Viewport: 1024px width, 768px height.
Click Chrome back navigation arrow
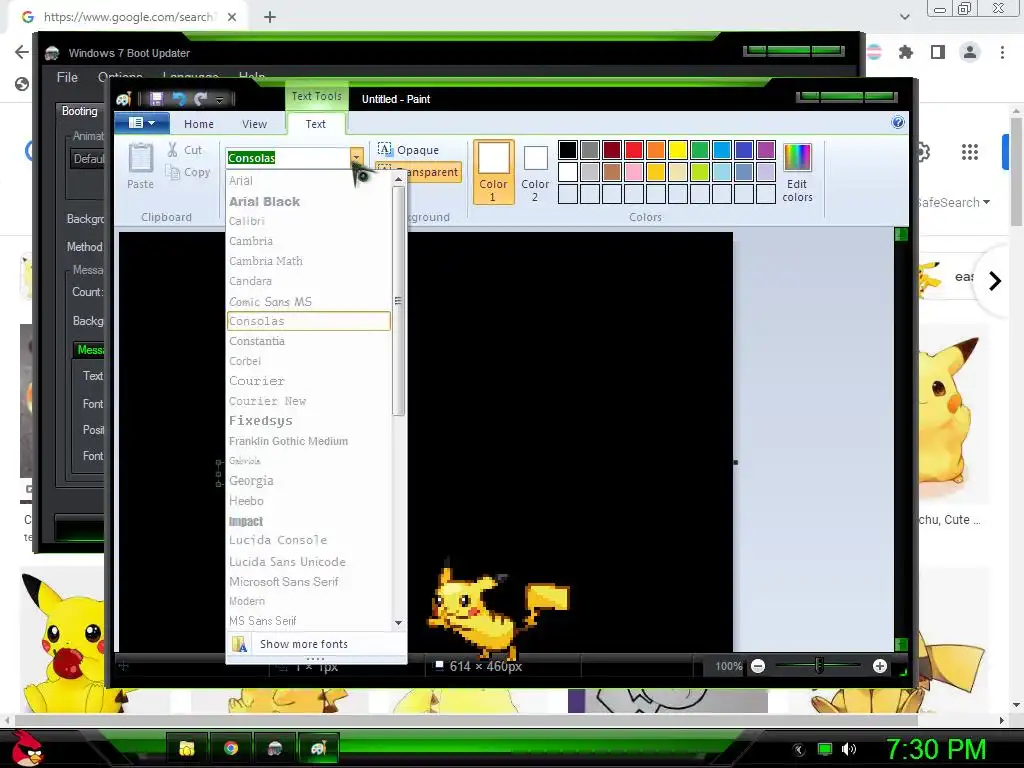[x=22, y=52]
